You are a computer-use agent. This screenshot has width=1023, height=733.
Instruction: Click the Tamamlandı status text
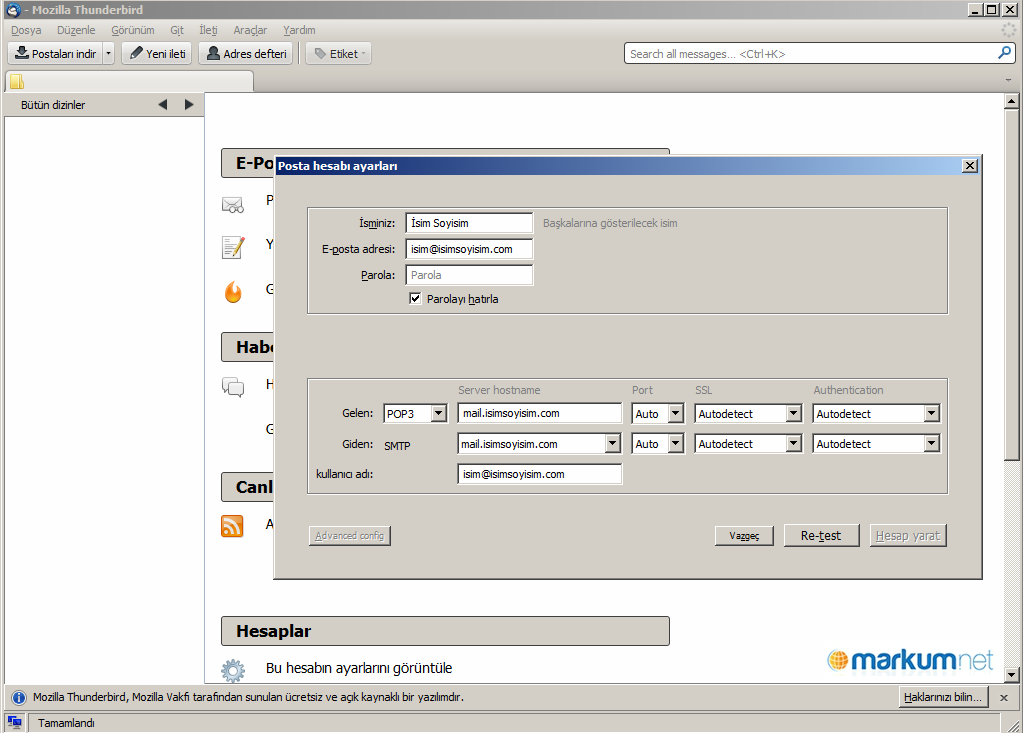point(66,723)
